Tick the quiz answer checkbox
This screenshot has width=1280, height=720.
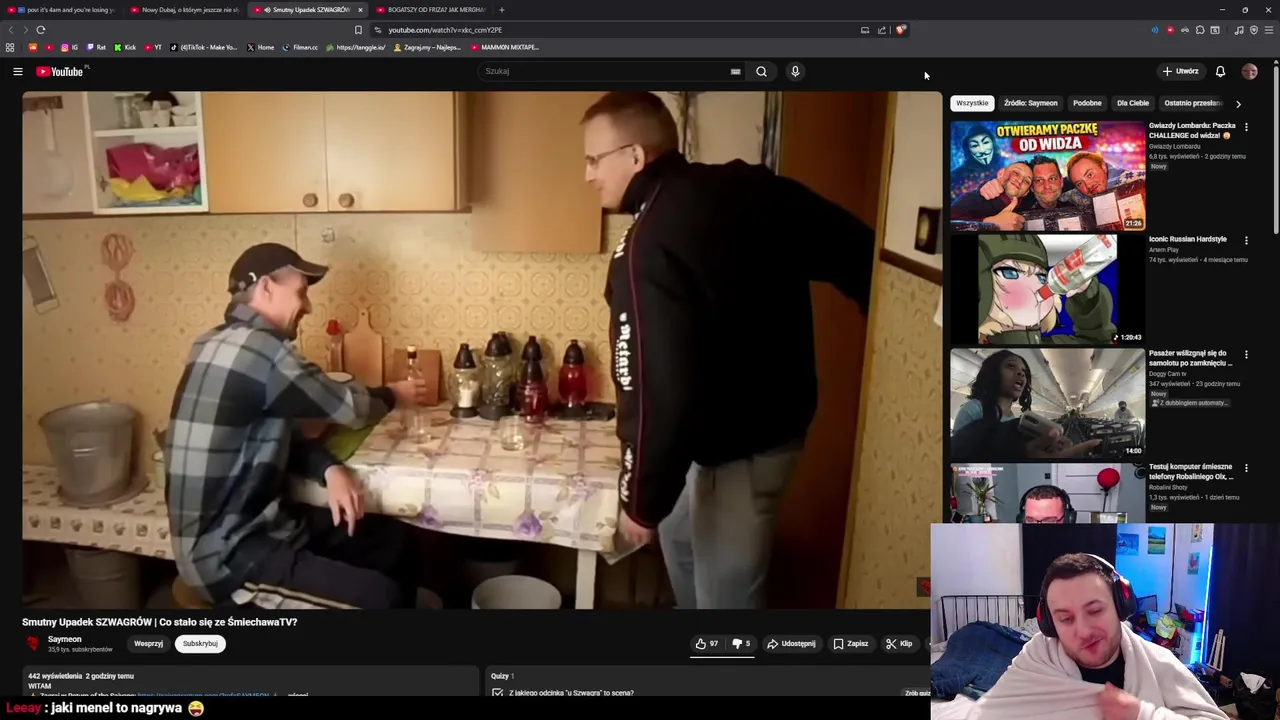(x=497, y=692)
